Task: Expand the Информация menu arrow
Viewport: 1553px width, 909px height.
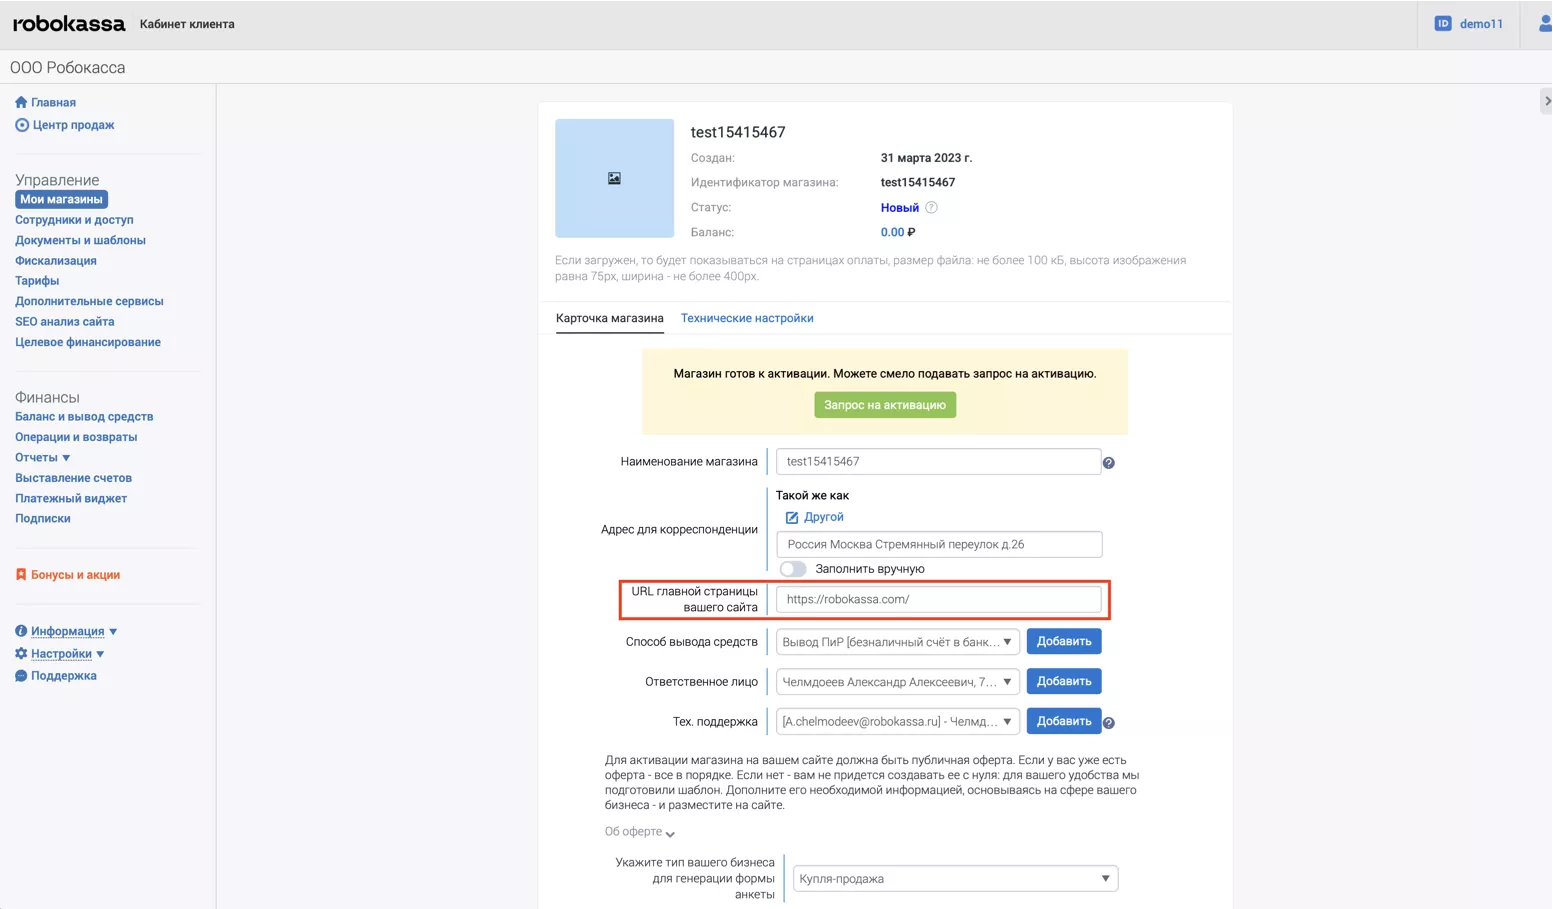Action: click(x=113, y=632)
